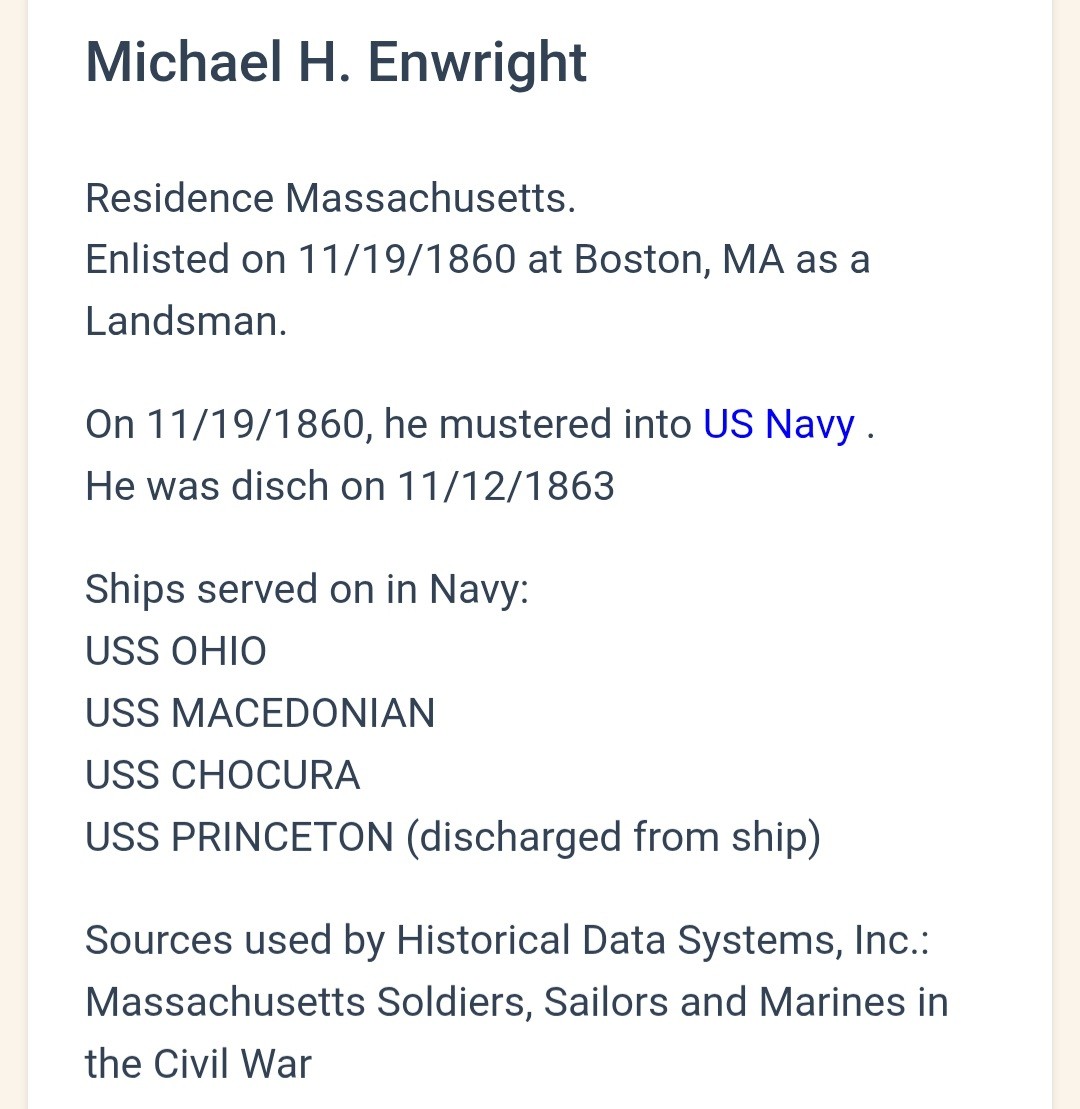Select the 'Ships served on in Navy:' label
1080x1109 pixels.
pyautogui.click(x=306, y=589)
